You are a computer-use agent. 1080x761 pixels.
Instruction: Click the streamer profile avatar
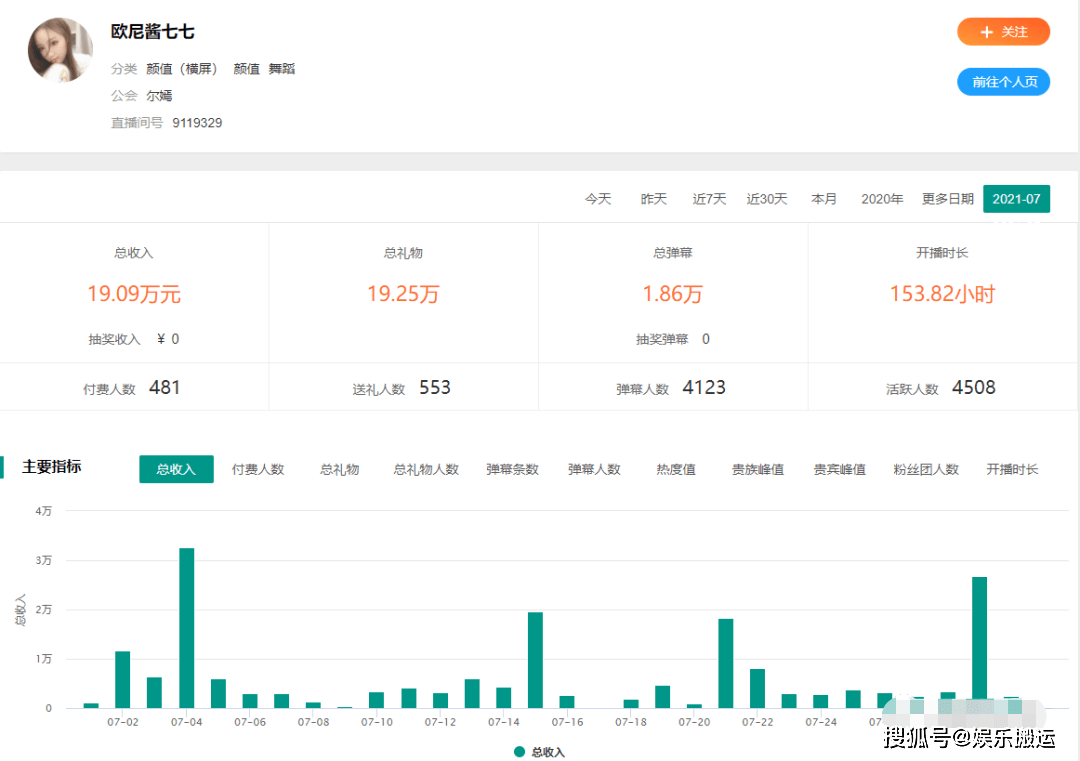coord(60,50)
